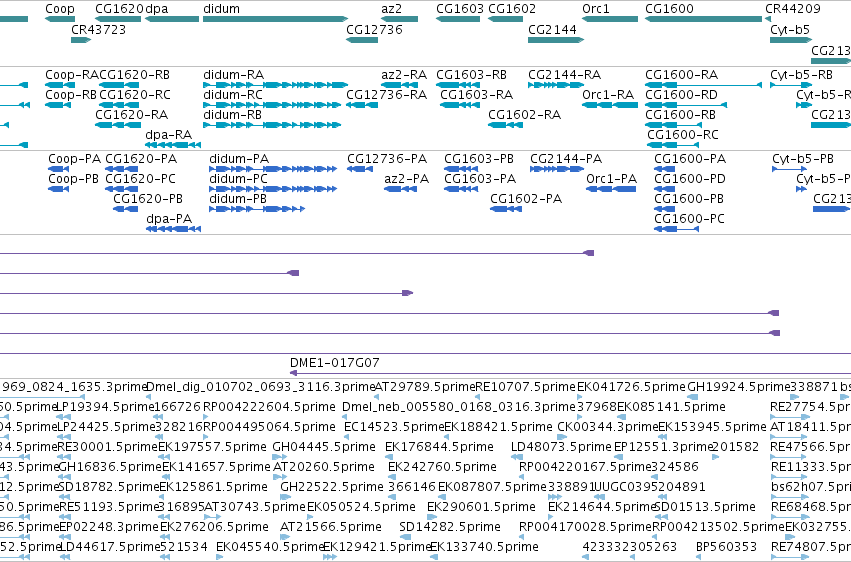Click the CG1600-PD protein label
The height and width of the screenshot is (562, 851).
(690, 179)
